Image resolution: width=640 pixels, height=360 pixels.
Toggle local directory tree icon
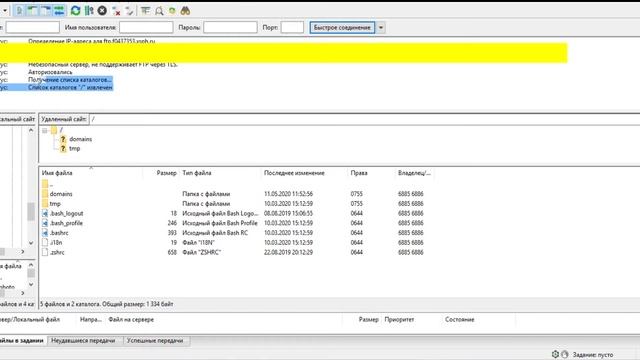pos(33,11)
